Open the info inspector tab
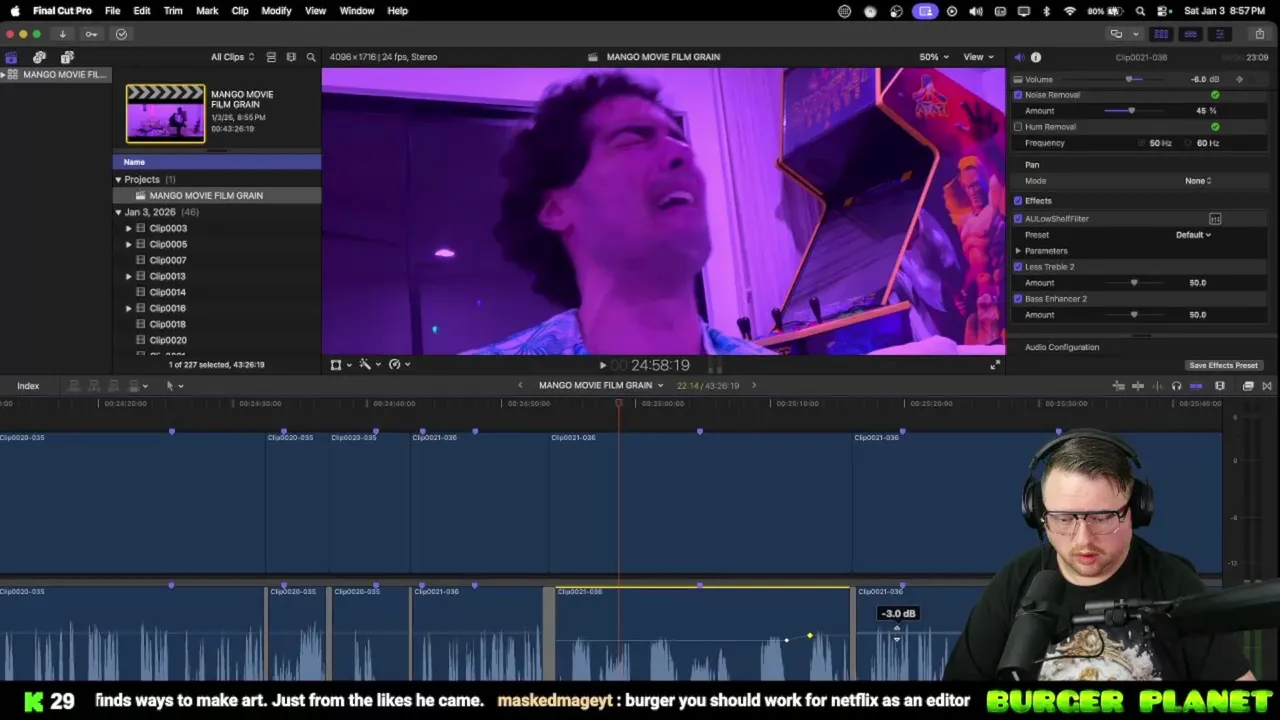 click(1036, 57)
